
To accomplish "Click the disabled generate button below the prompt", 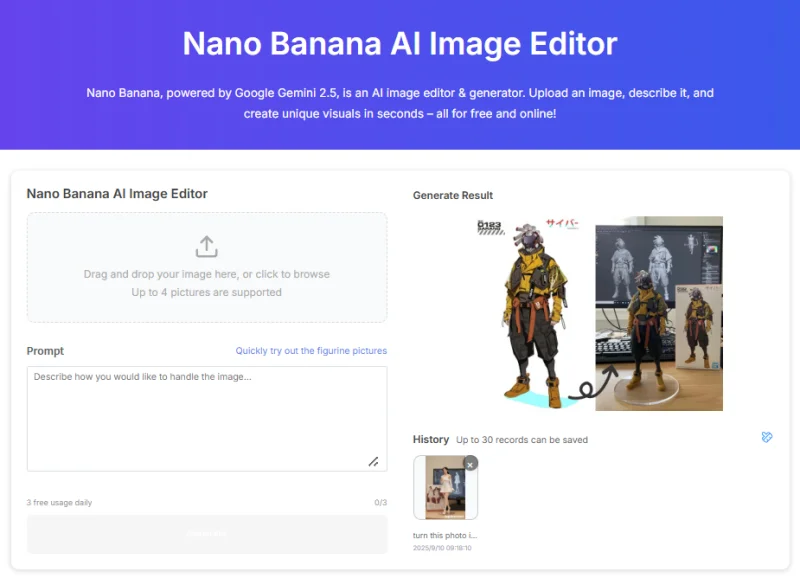I will 207,534.
